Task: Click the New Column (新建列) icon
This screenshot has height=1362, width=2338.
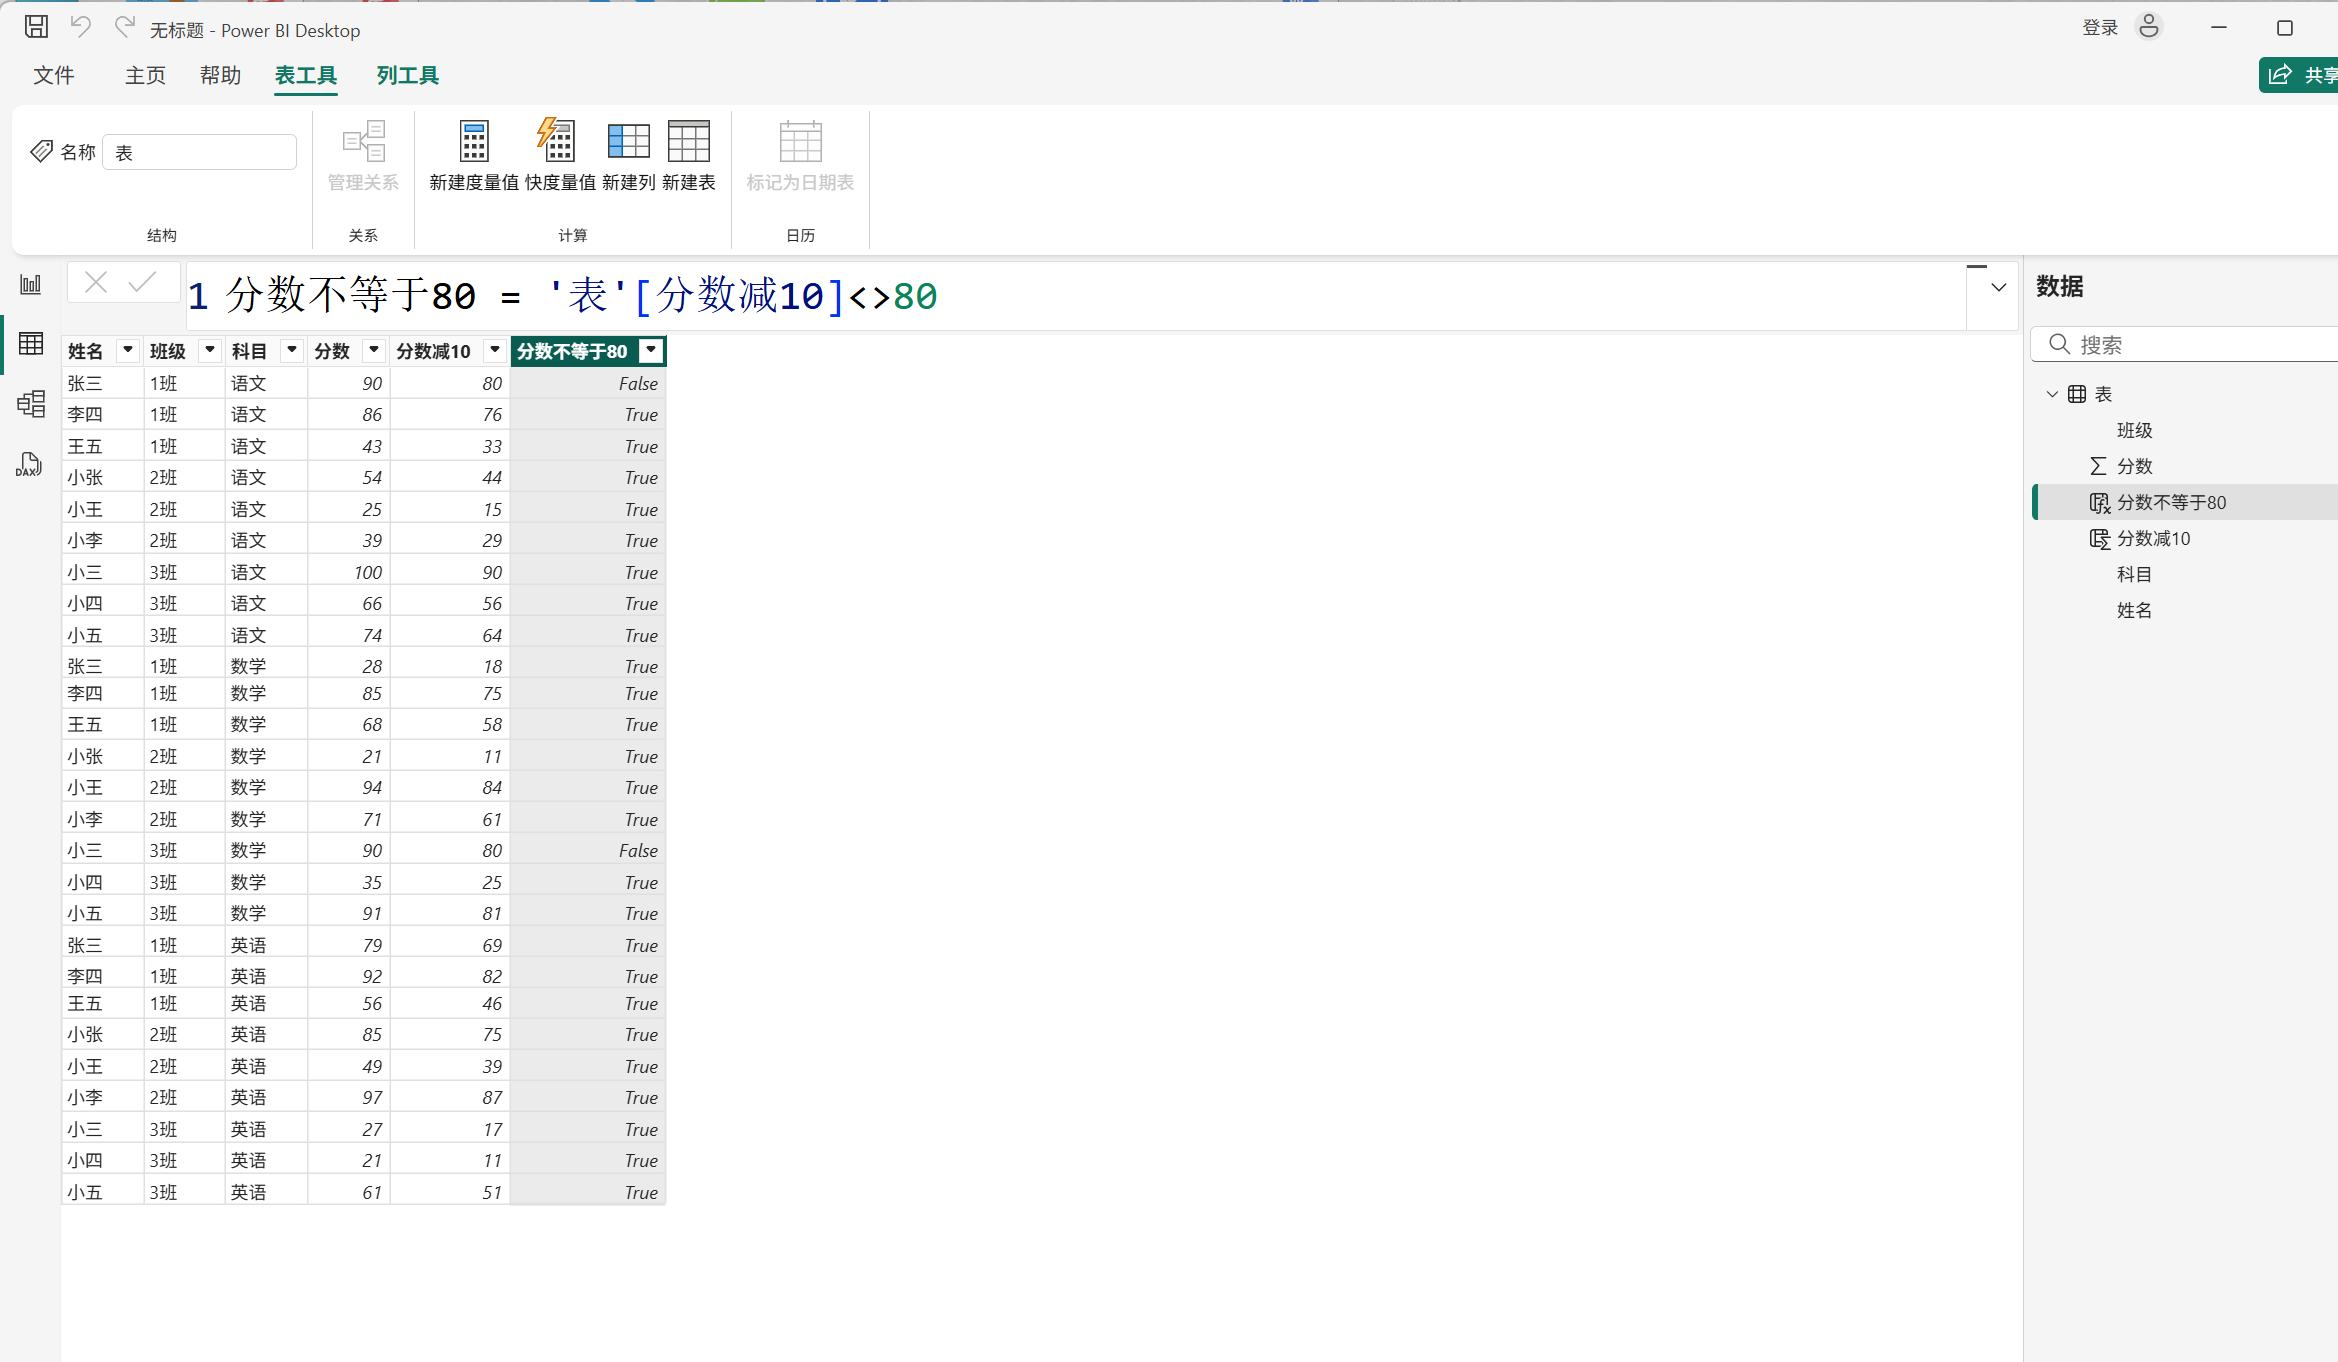Action: tap(628, 142)
